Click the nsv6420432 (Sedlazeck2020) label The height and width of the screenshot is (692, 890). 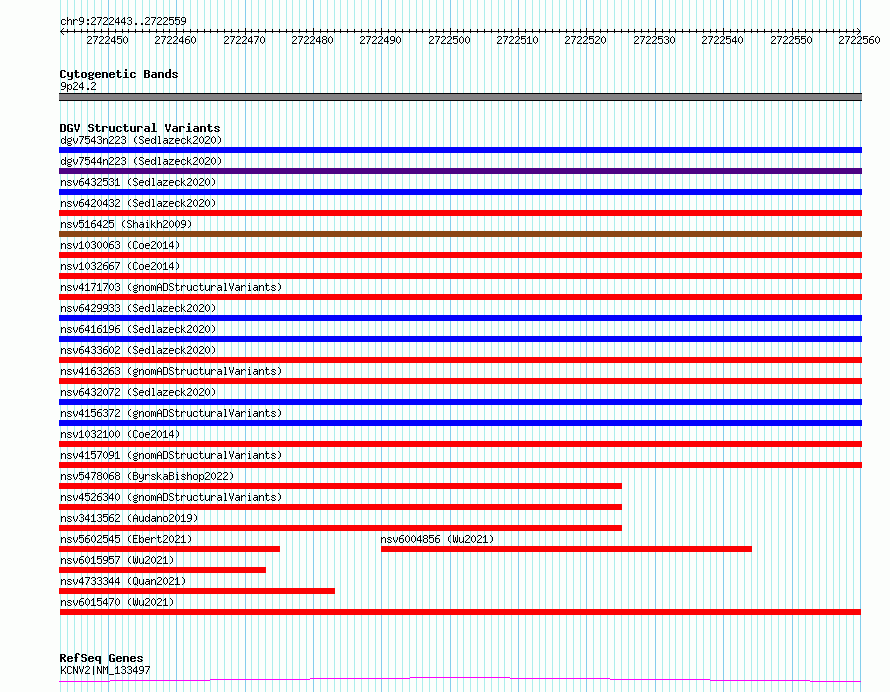tap(138, 203)
